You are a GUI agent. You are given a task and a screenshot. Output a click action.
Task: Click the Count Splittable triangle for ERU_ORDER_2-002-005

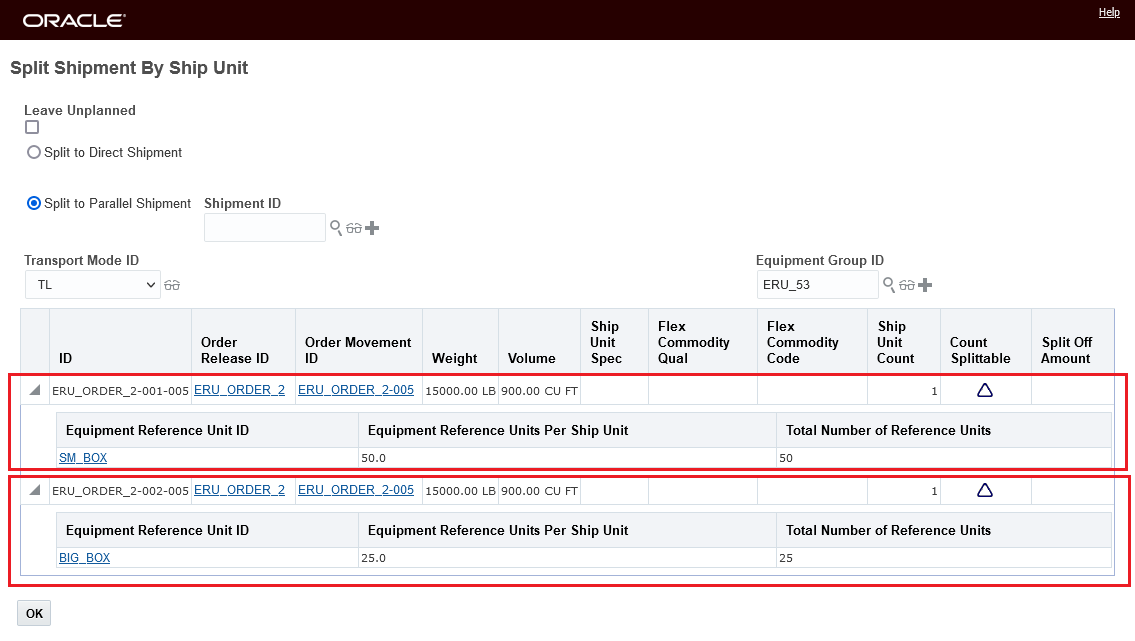click(x=984, y=491)
